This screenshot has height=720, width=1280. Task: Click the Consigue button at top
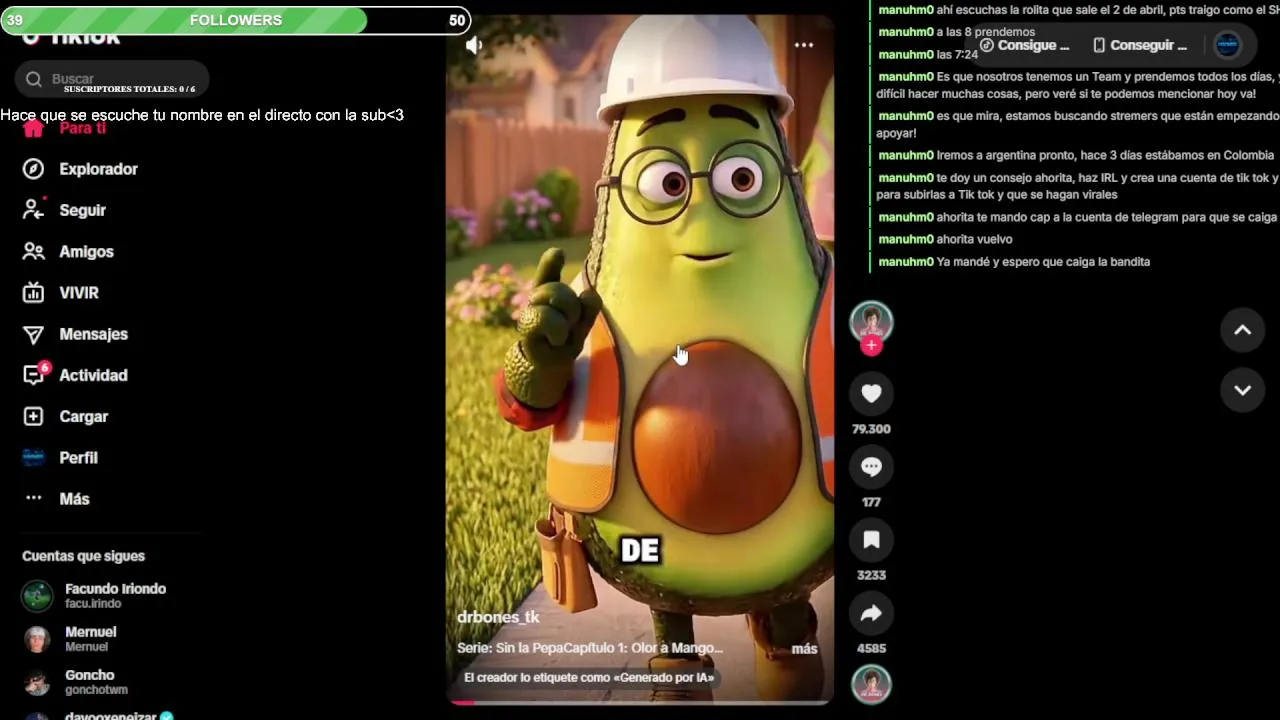coord(1025,45)
